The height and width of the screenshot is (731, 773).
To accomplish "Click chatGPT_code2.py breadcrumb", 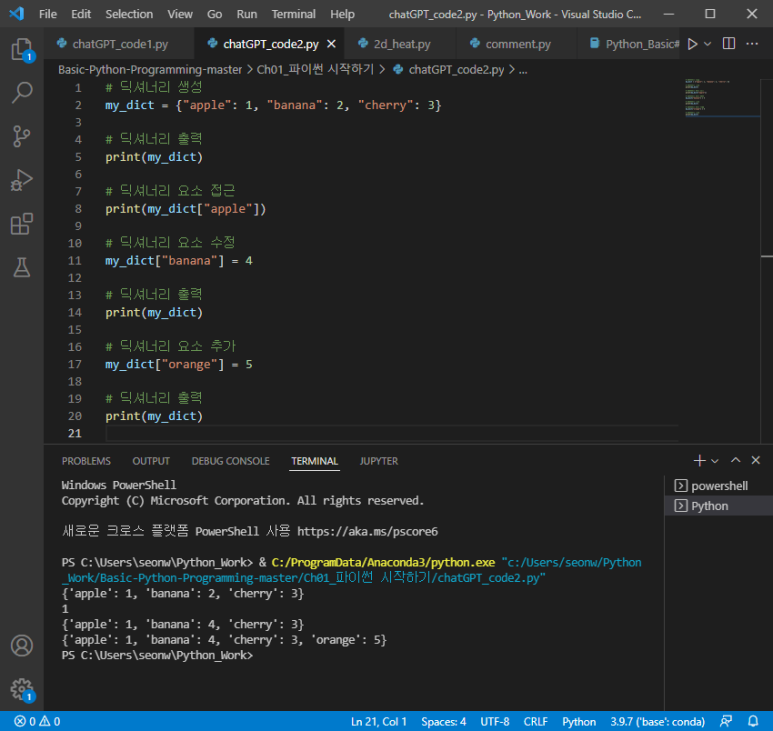I will click(449, 70).
